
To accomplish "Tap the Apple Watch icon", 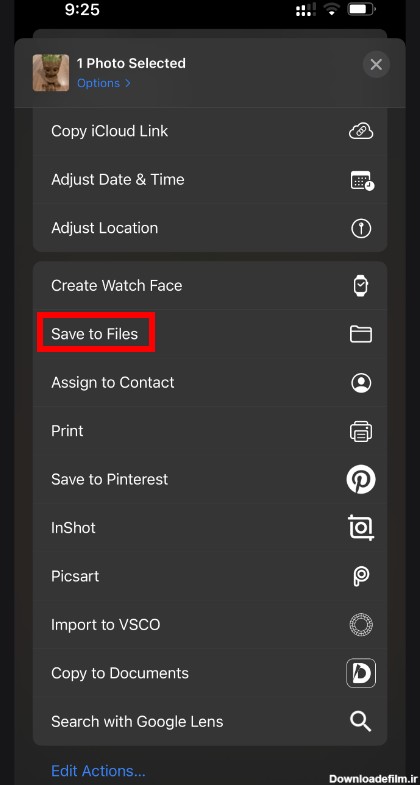I will [360, 285].
